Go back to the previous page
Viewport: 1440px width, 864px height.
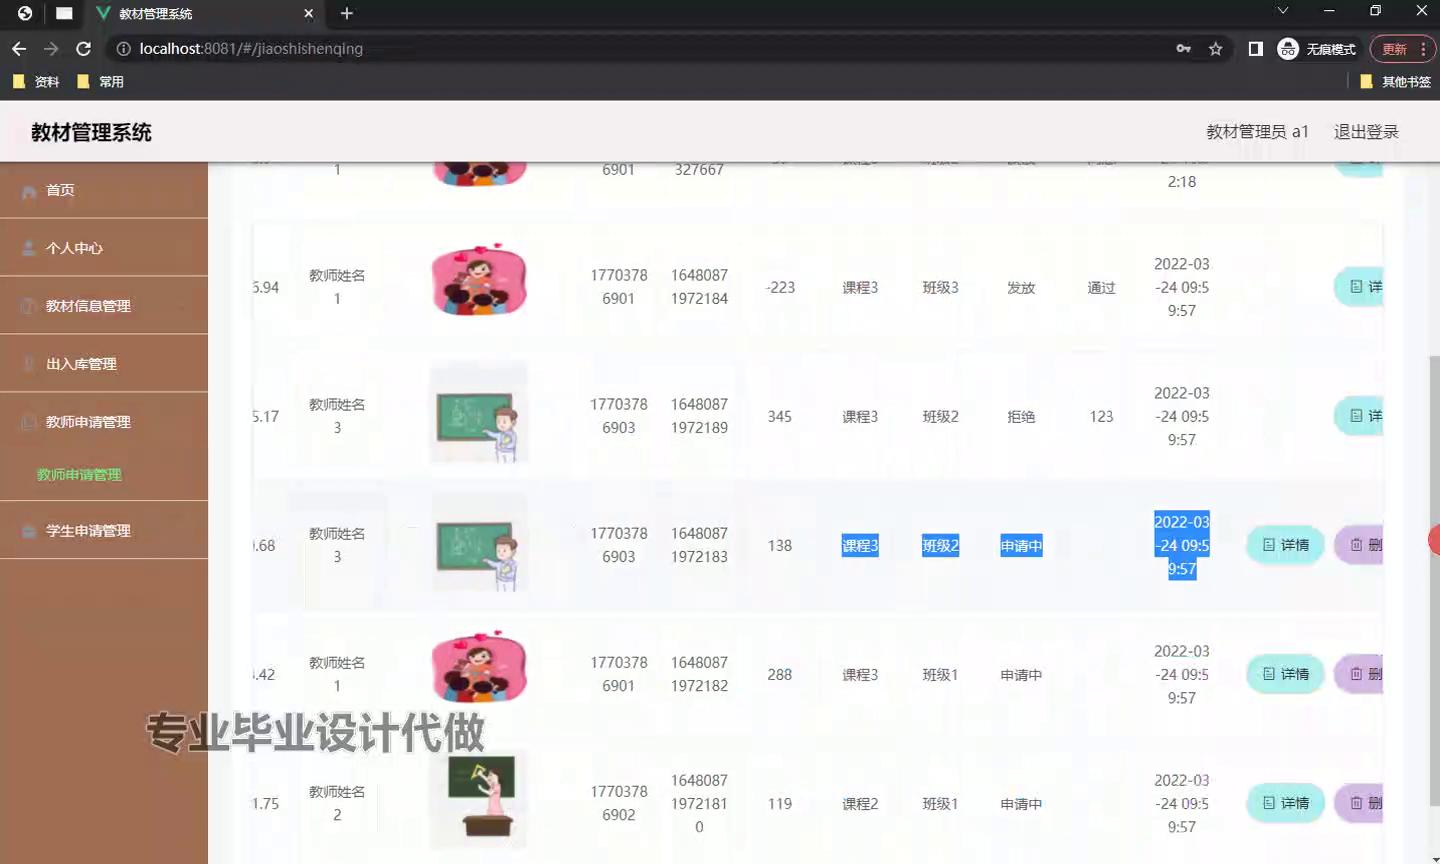(x=19, y=48)
